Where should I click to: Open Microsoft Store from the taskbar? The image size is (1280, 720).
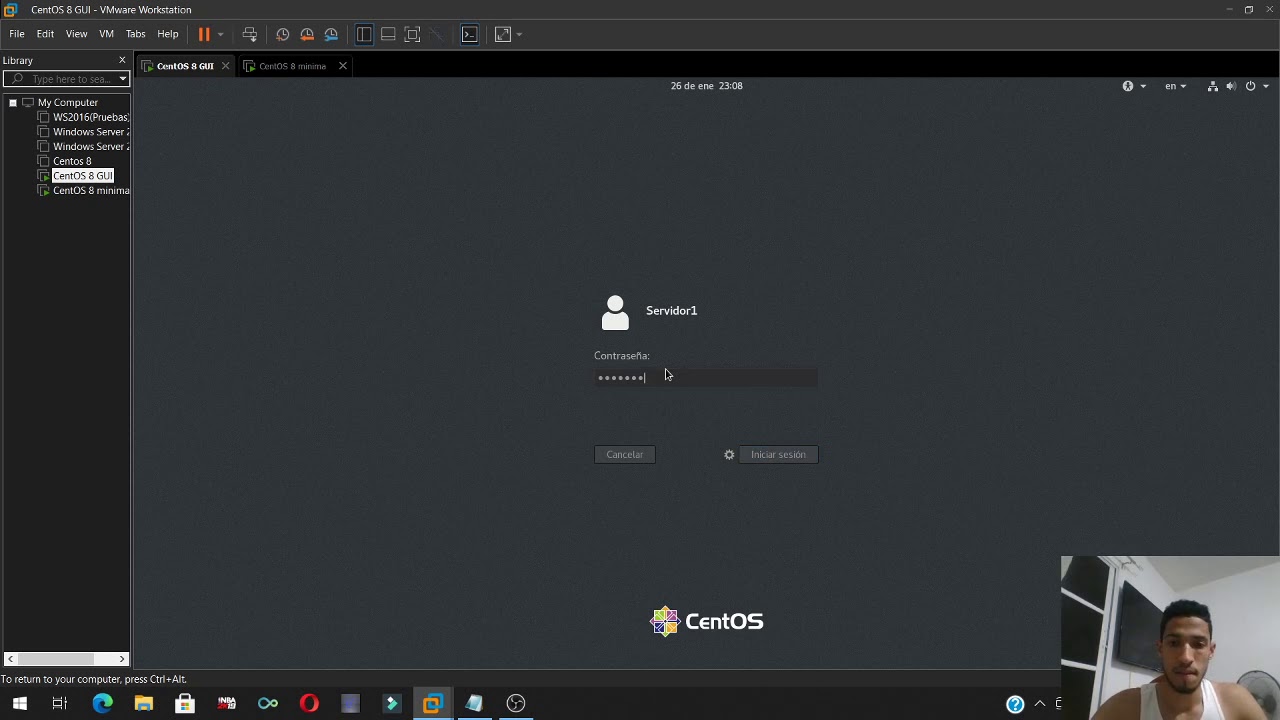pos(185,703)
